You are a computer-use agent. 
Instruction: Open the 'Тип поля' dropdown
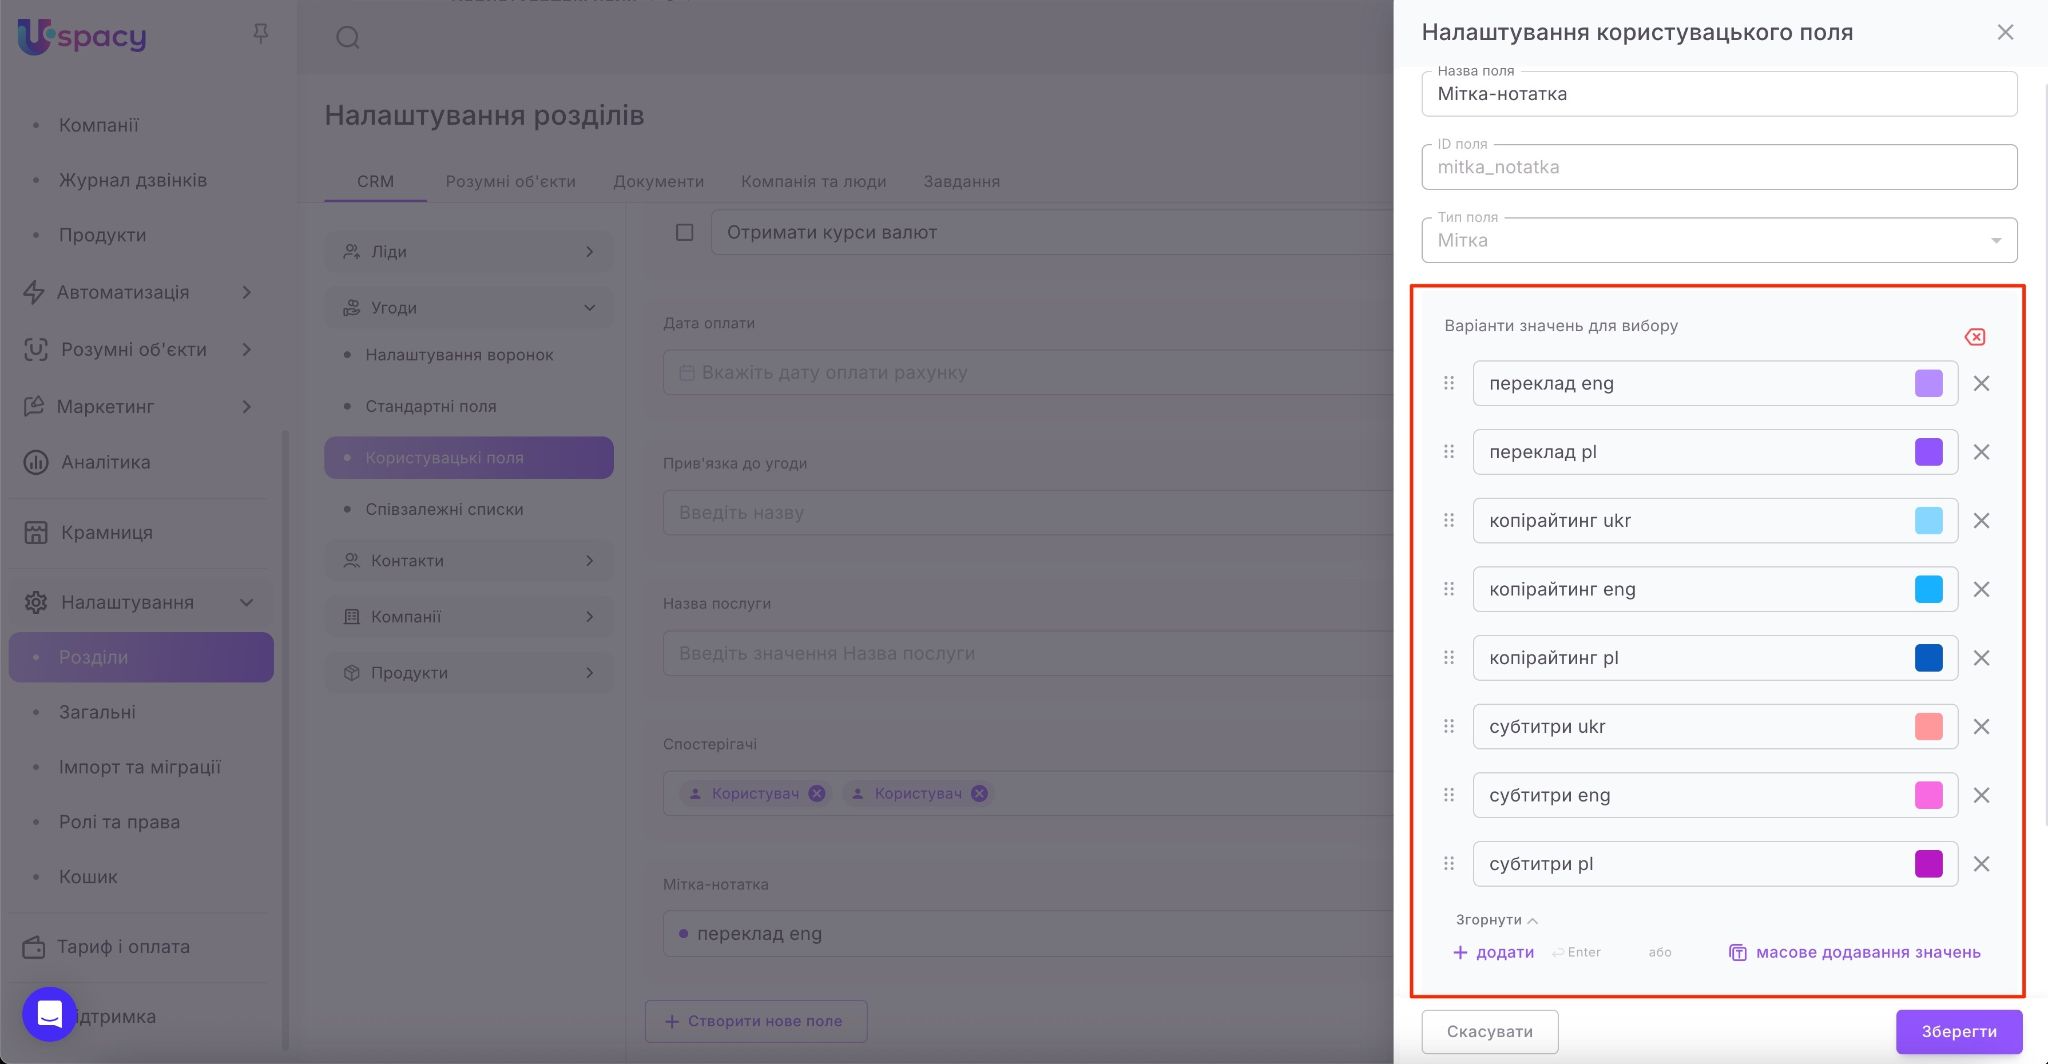pos(1718,241)
